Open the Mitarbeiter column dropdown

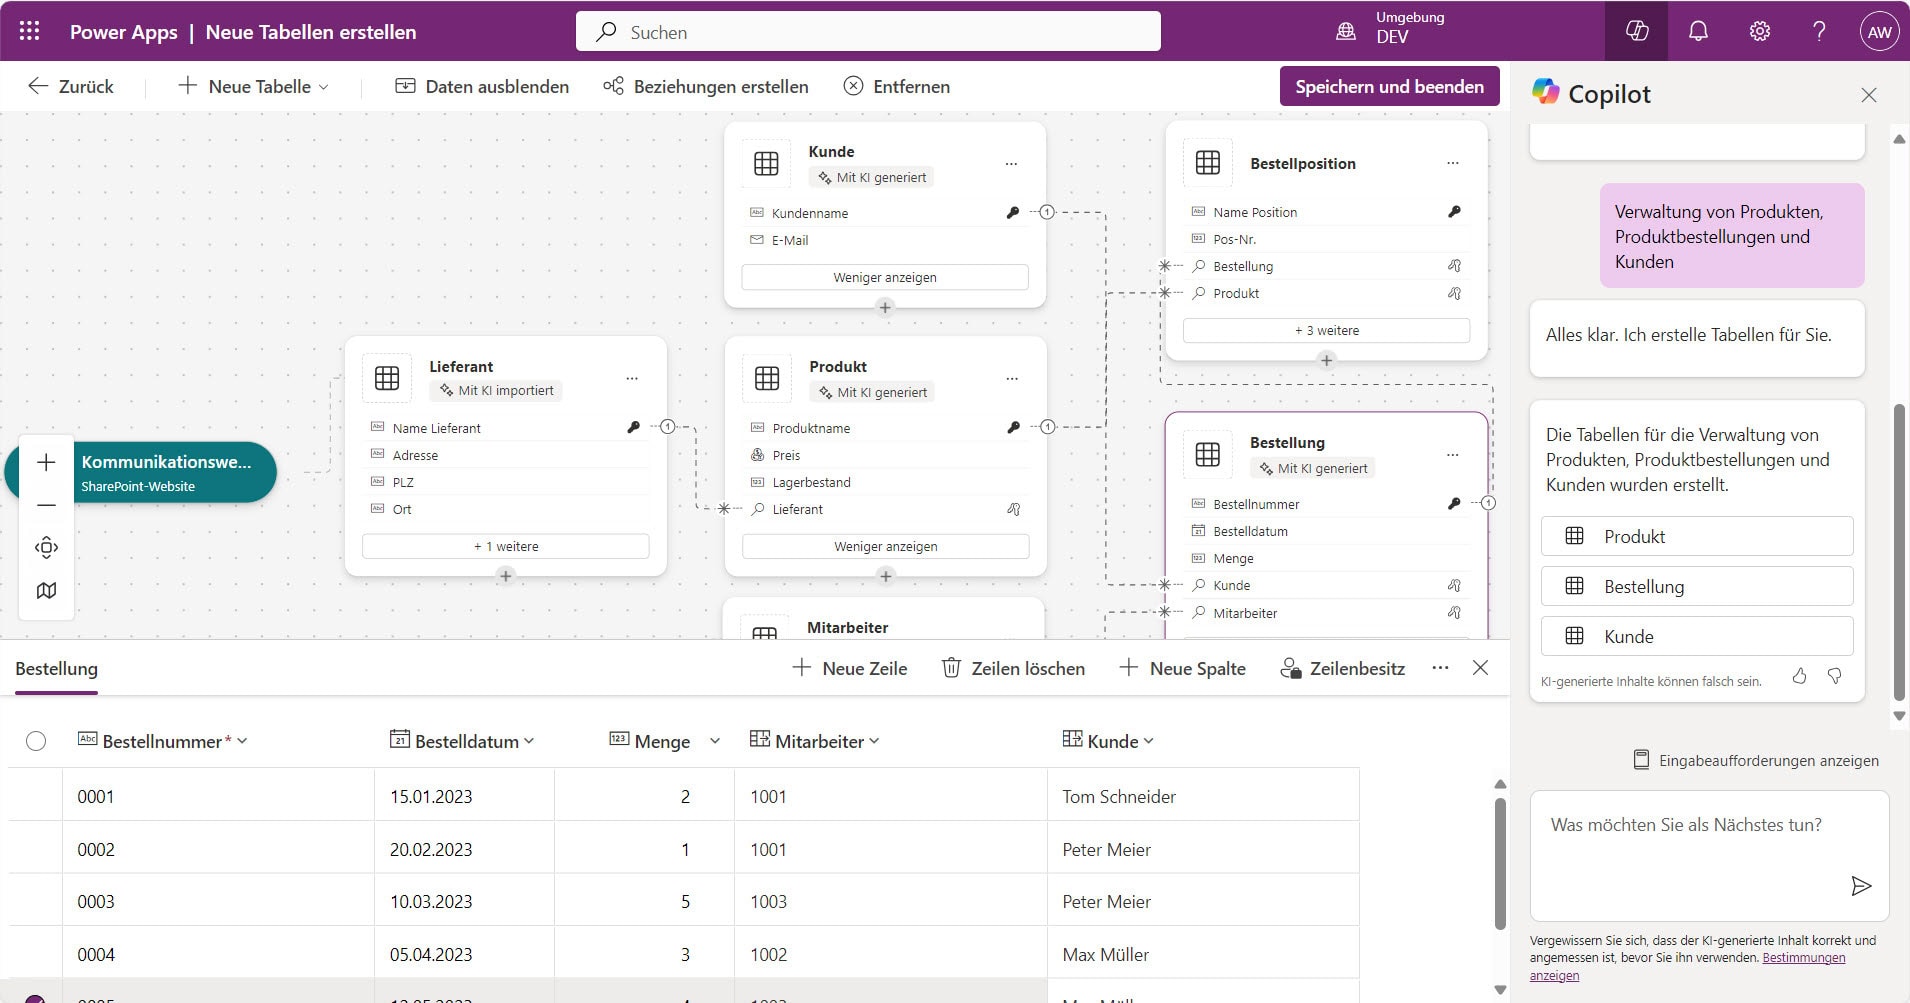click(x=874, y=741)
